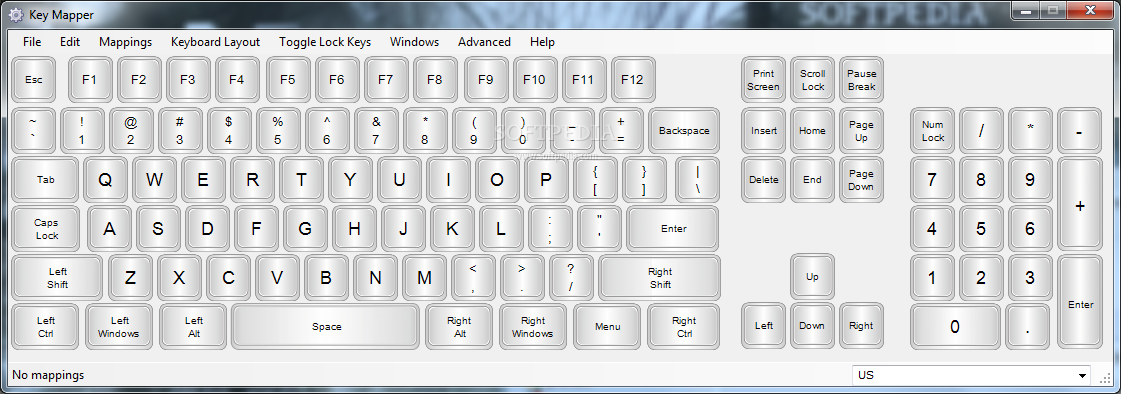The height and width of the screenshot is (394, 1121).
Task: Expand the US keyboard layout dropdown
Action: [1083, 375]
